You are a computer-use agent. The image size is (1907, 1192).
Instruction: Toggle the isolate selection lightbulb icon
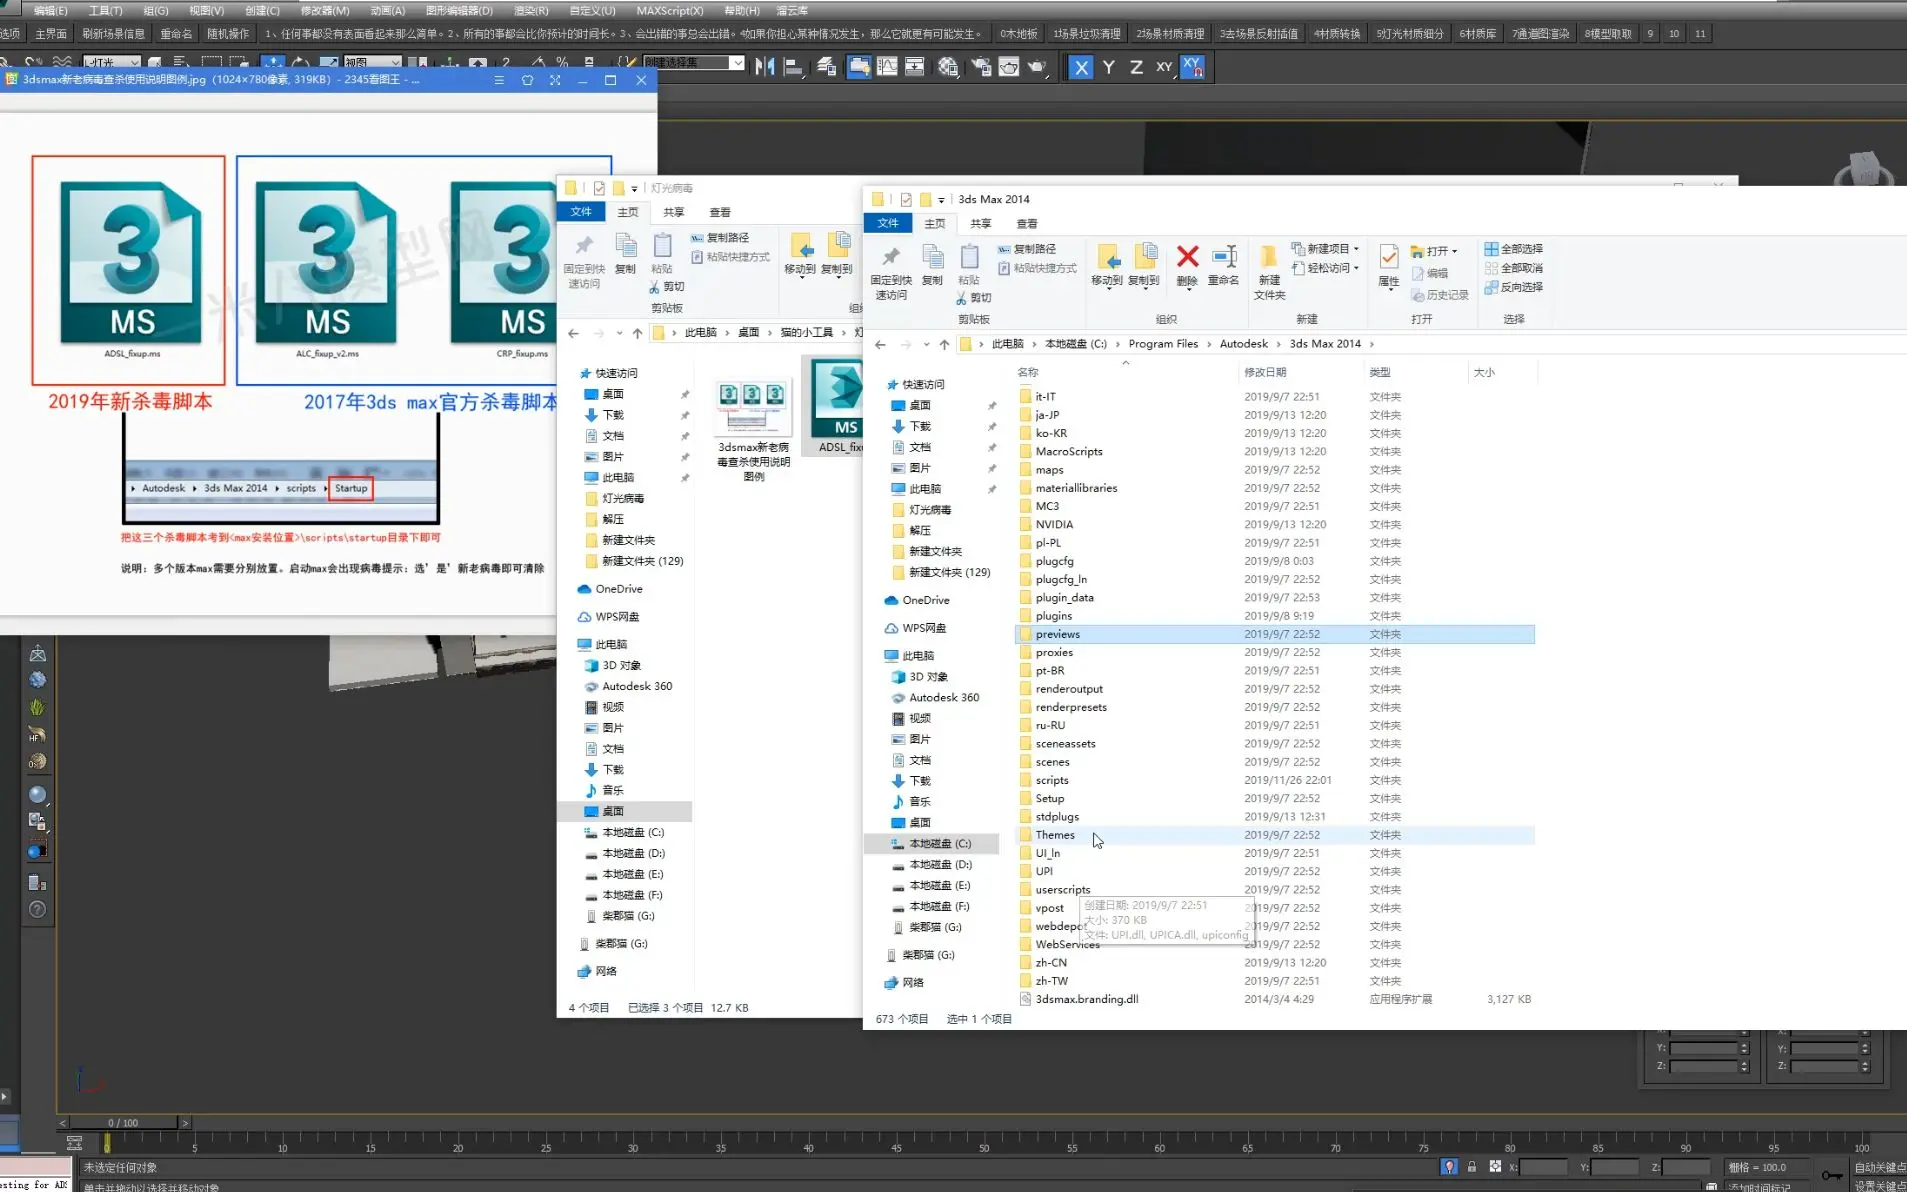click(1449, 1167)
